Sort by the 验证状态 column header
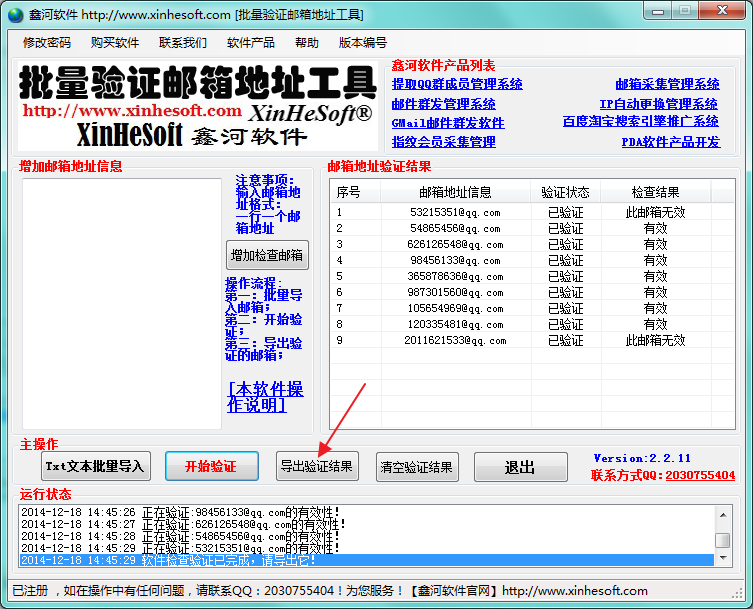The height and width of the screenshot is (609, 753). click(565, 193)
